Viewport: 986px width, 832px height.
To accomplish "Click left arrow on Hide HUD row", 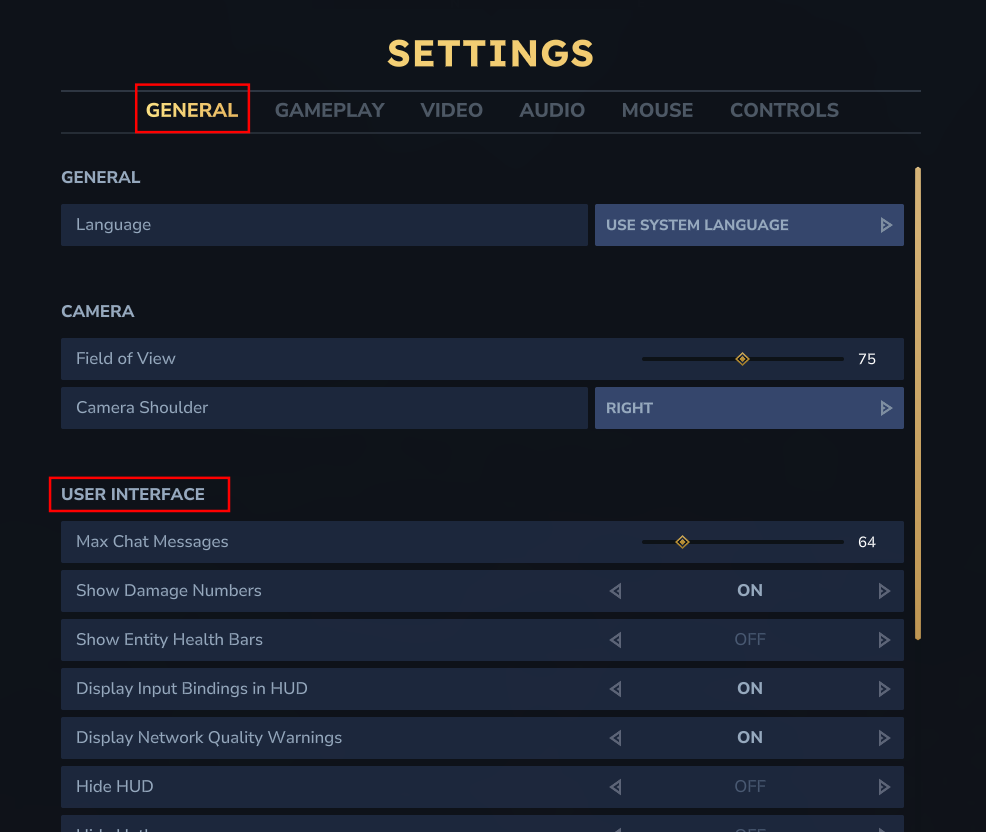I will (x=615, y=787).
